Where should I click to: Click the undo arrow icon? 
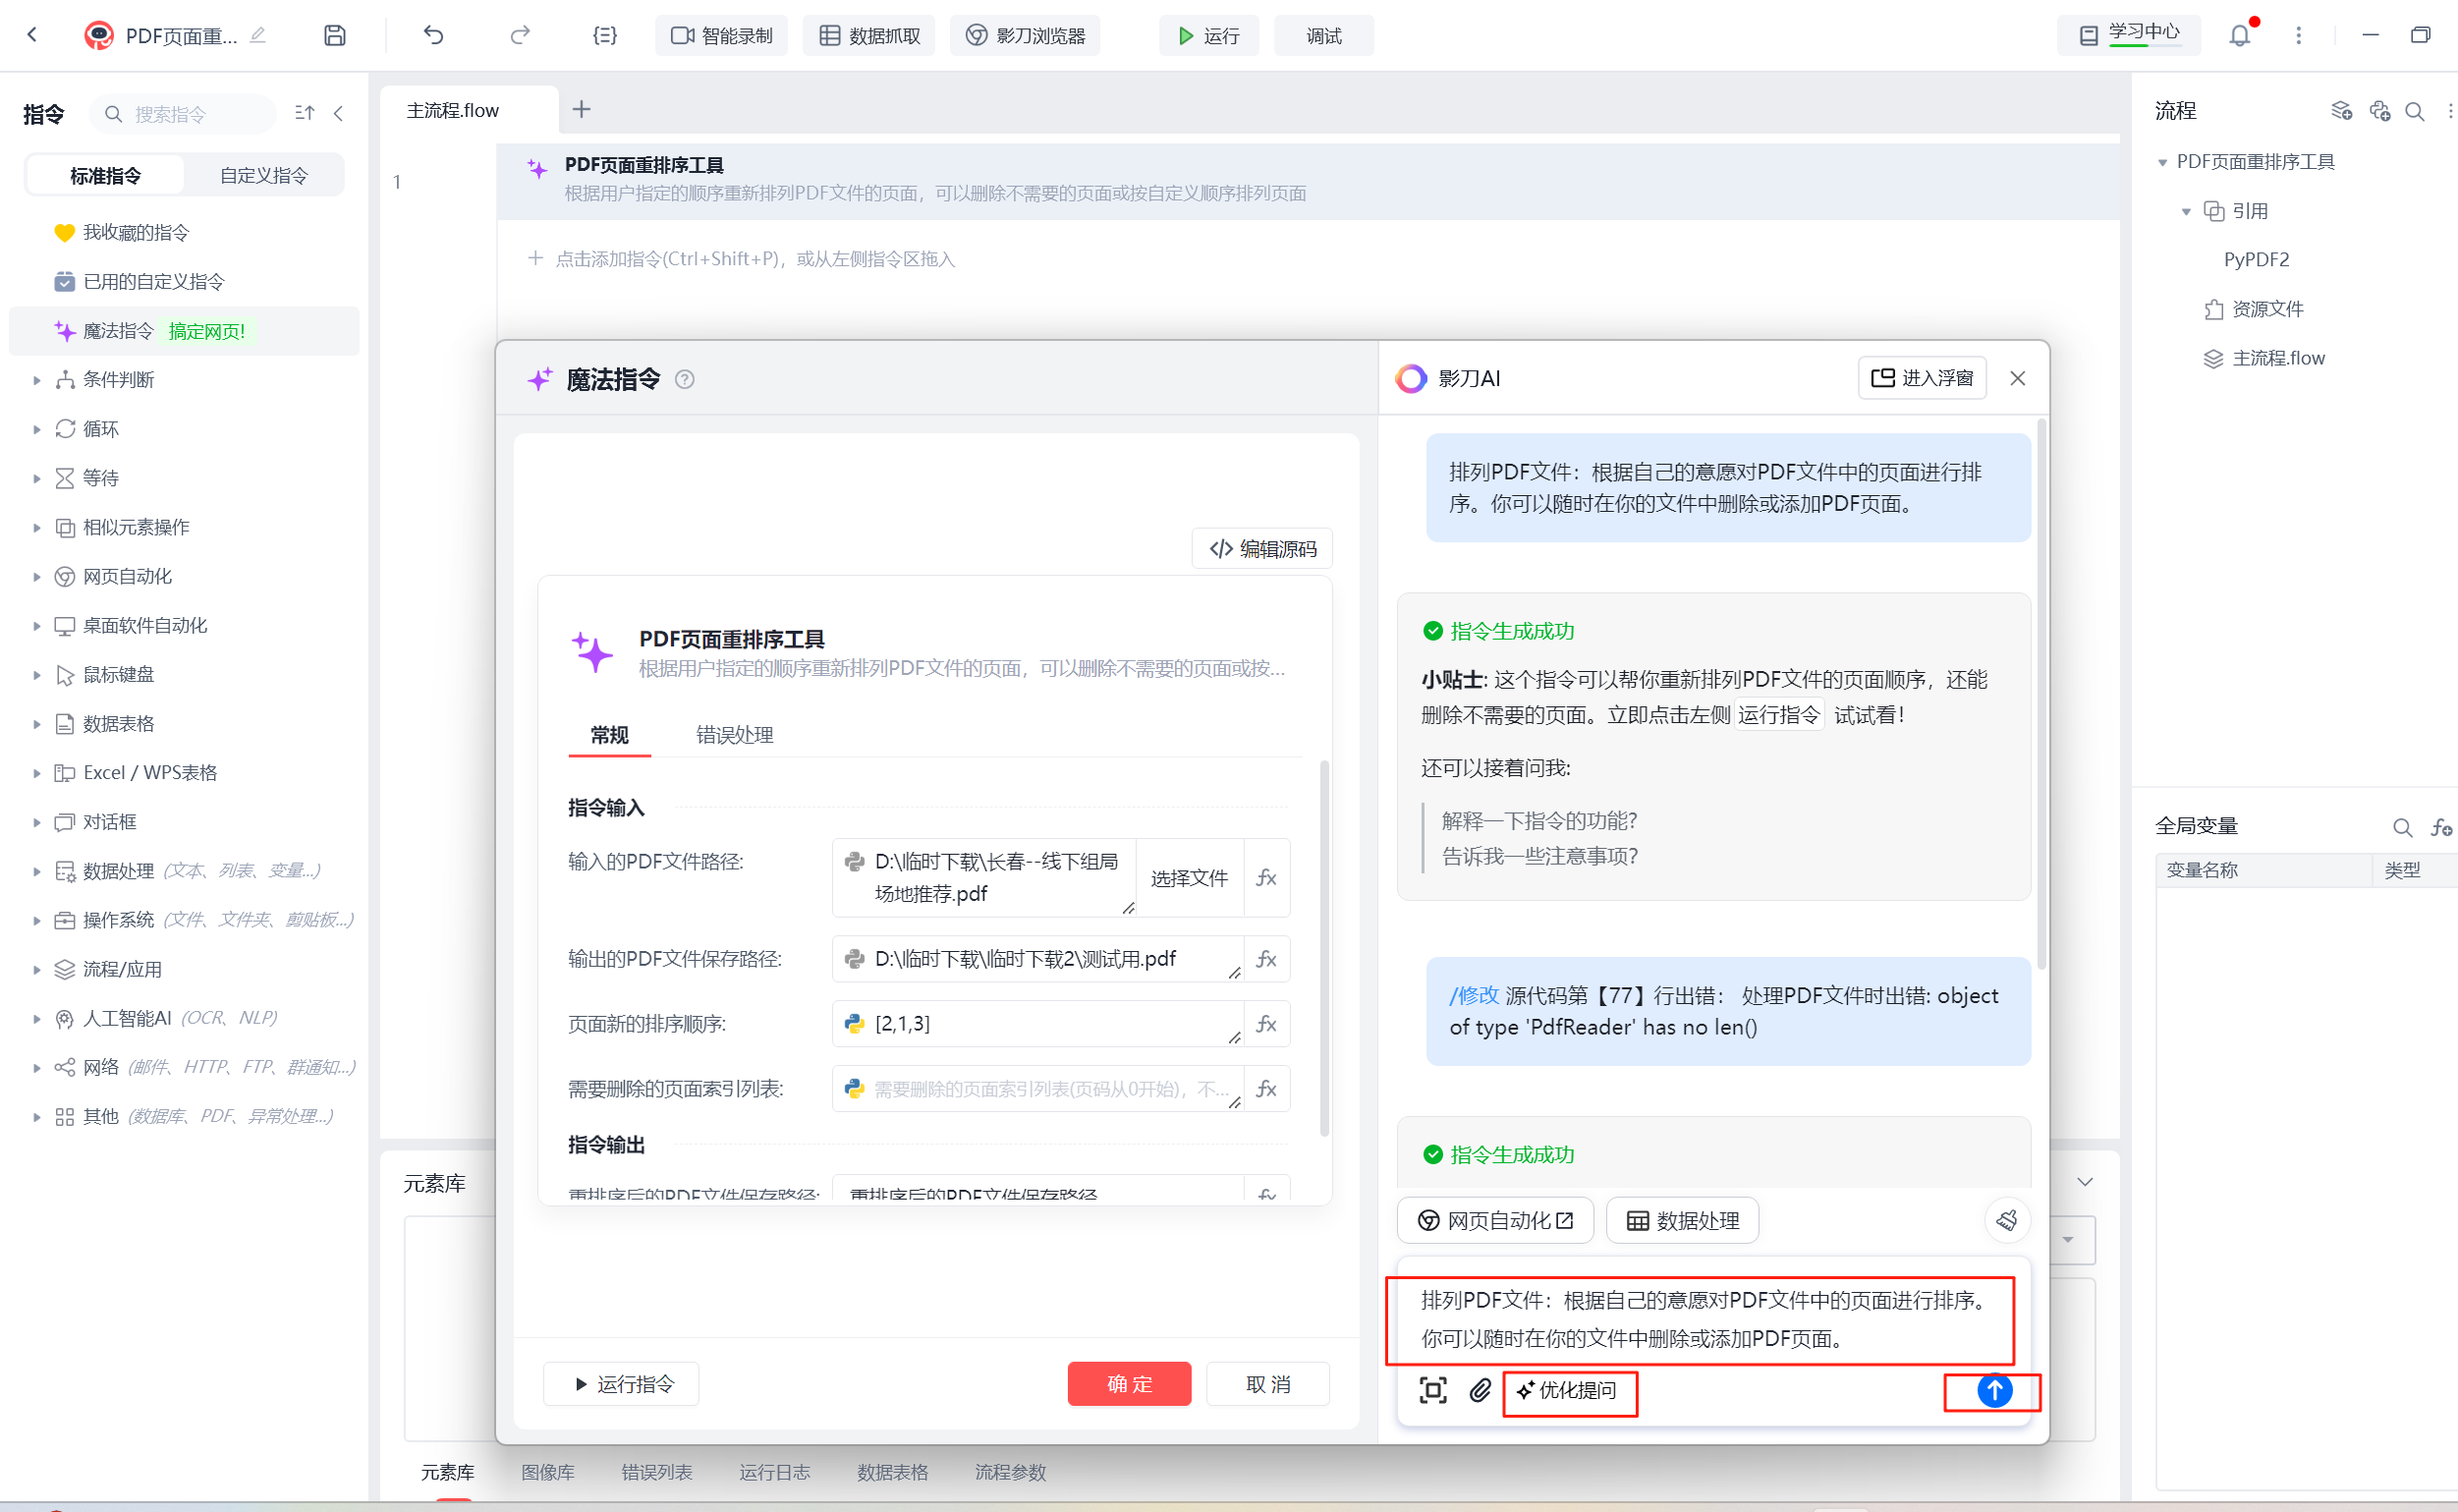click(433, 36)
